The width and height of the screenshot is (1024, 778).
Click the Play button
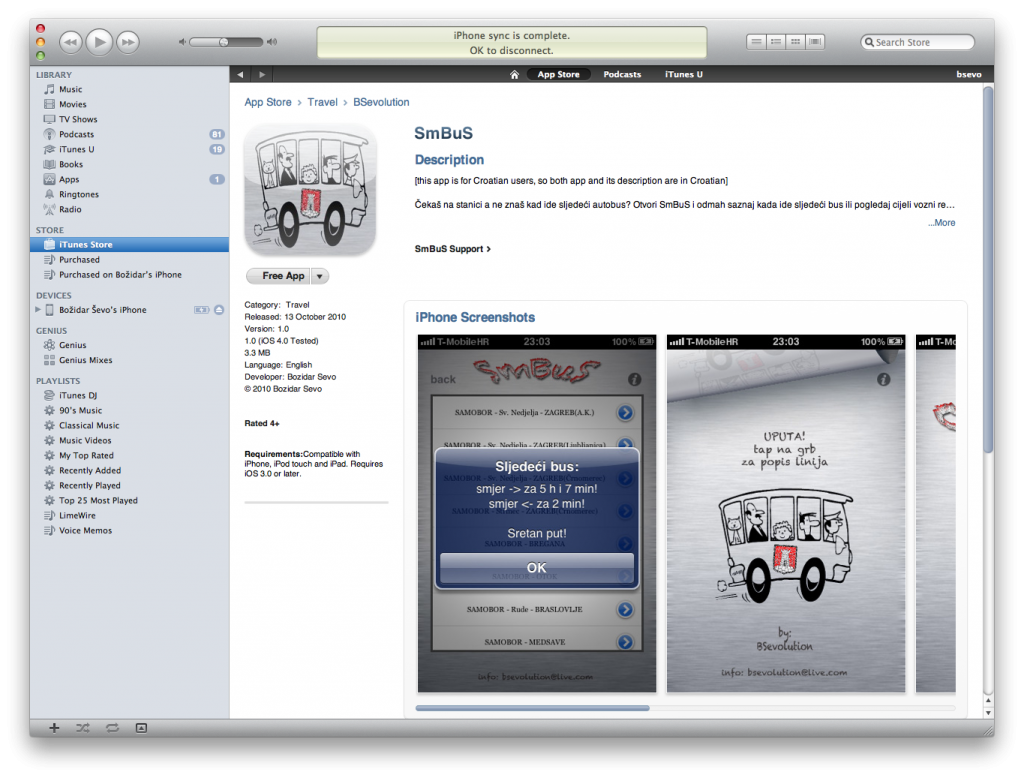coord(99,42)
